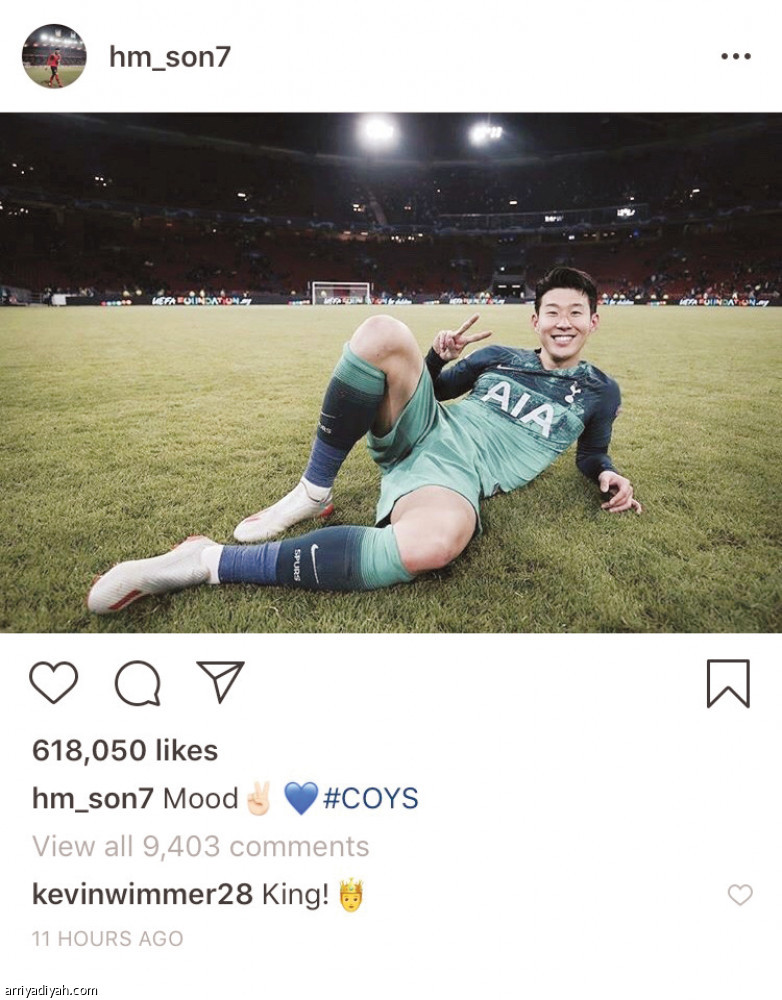Open comments via the speech bubble icon
The width and height of the screenshot is (782, 1000).
click(x=137, y=683)
